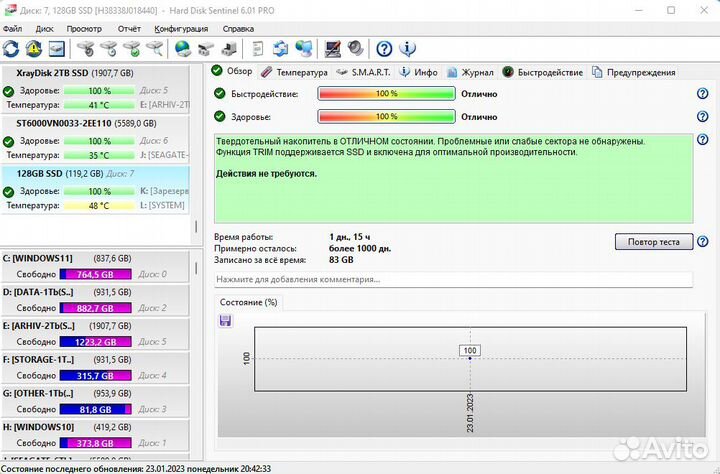Click the disk with magnifier icon
Viewport: 720px width, 474px height.
[x=155, y=48]
